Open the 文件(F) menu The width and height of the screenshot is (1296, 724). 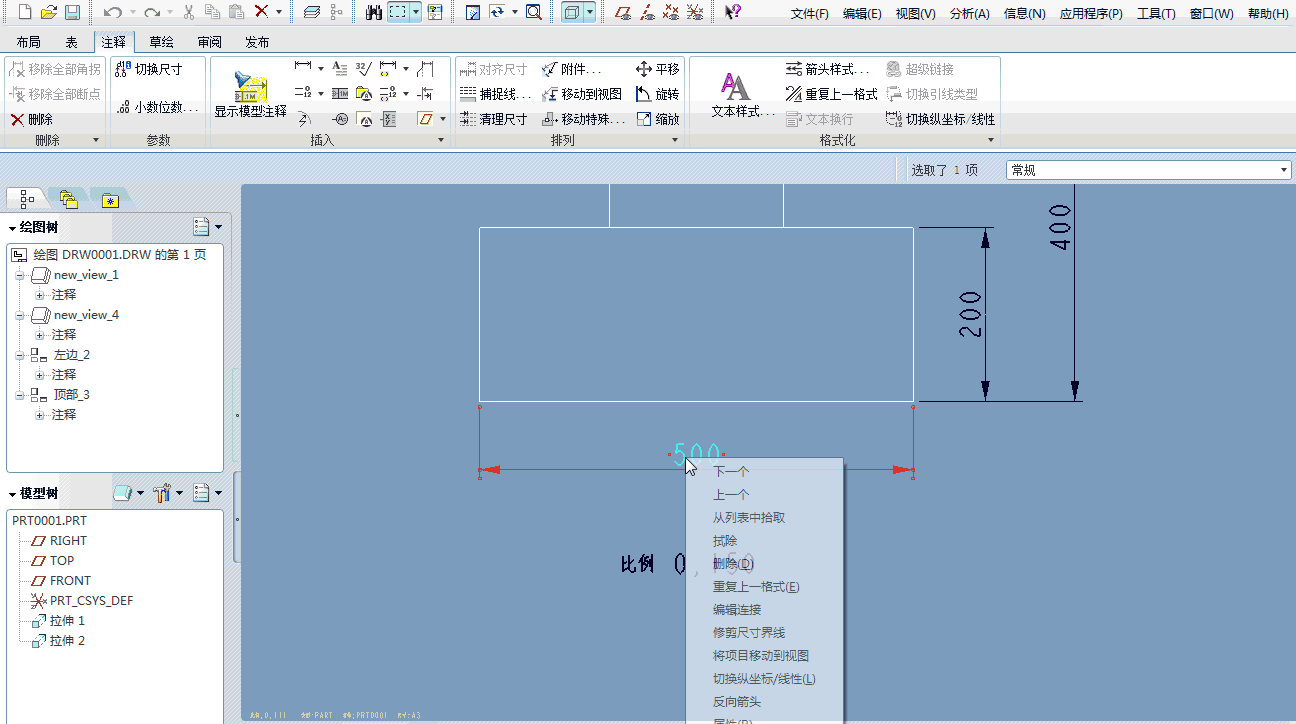pos(810,14)
